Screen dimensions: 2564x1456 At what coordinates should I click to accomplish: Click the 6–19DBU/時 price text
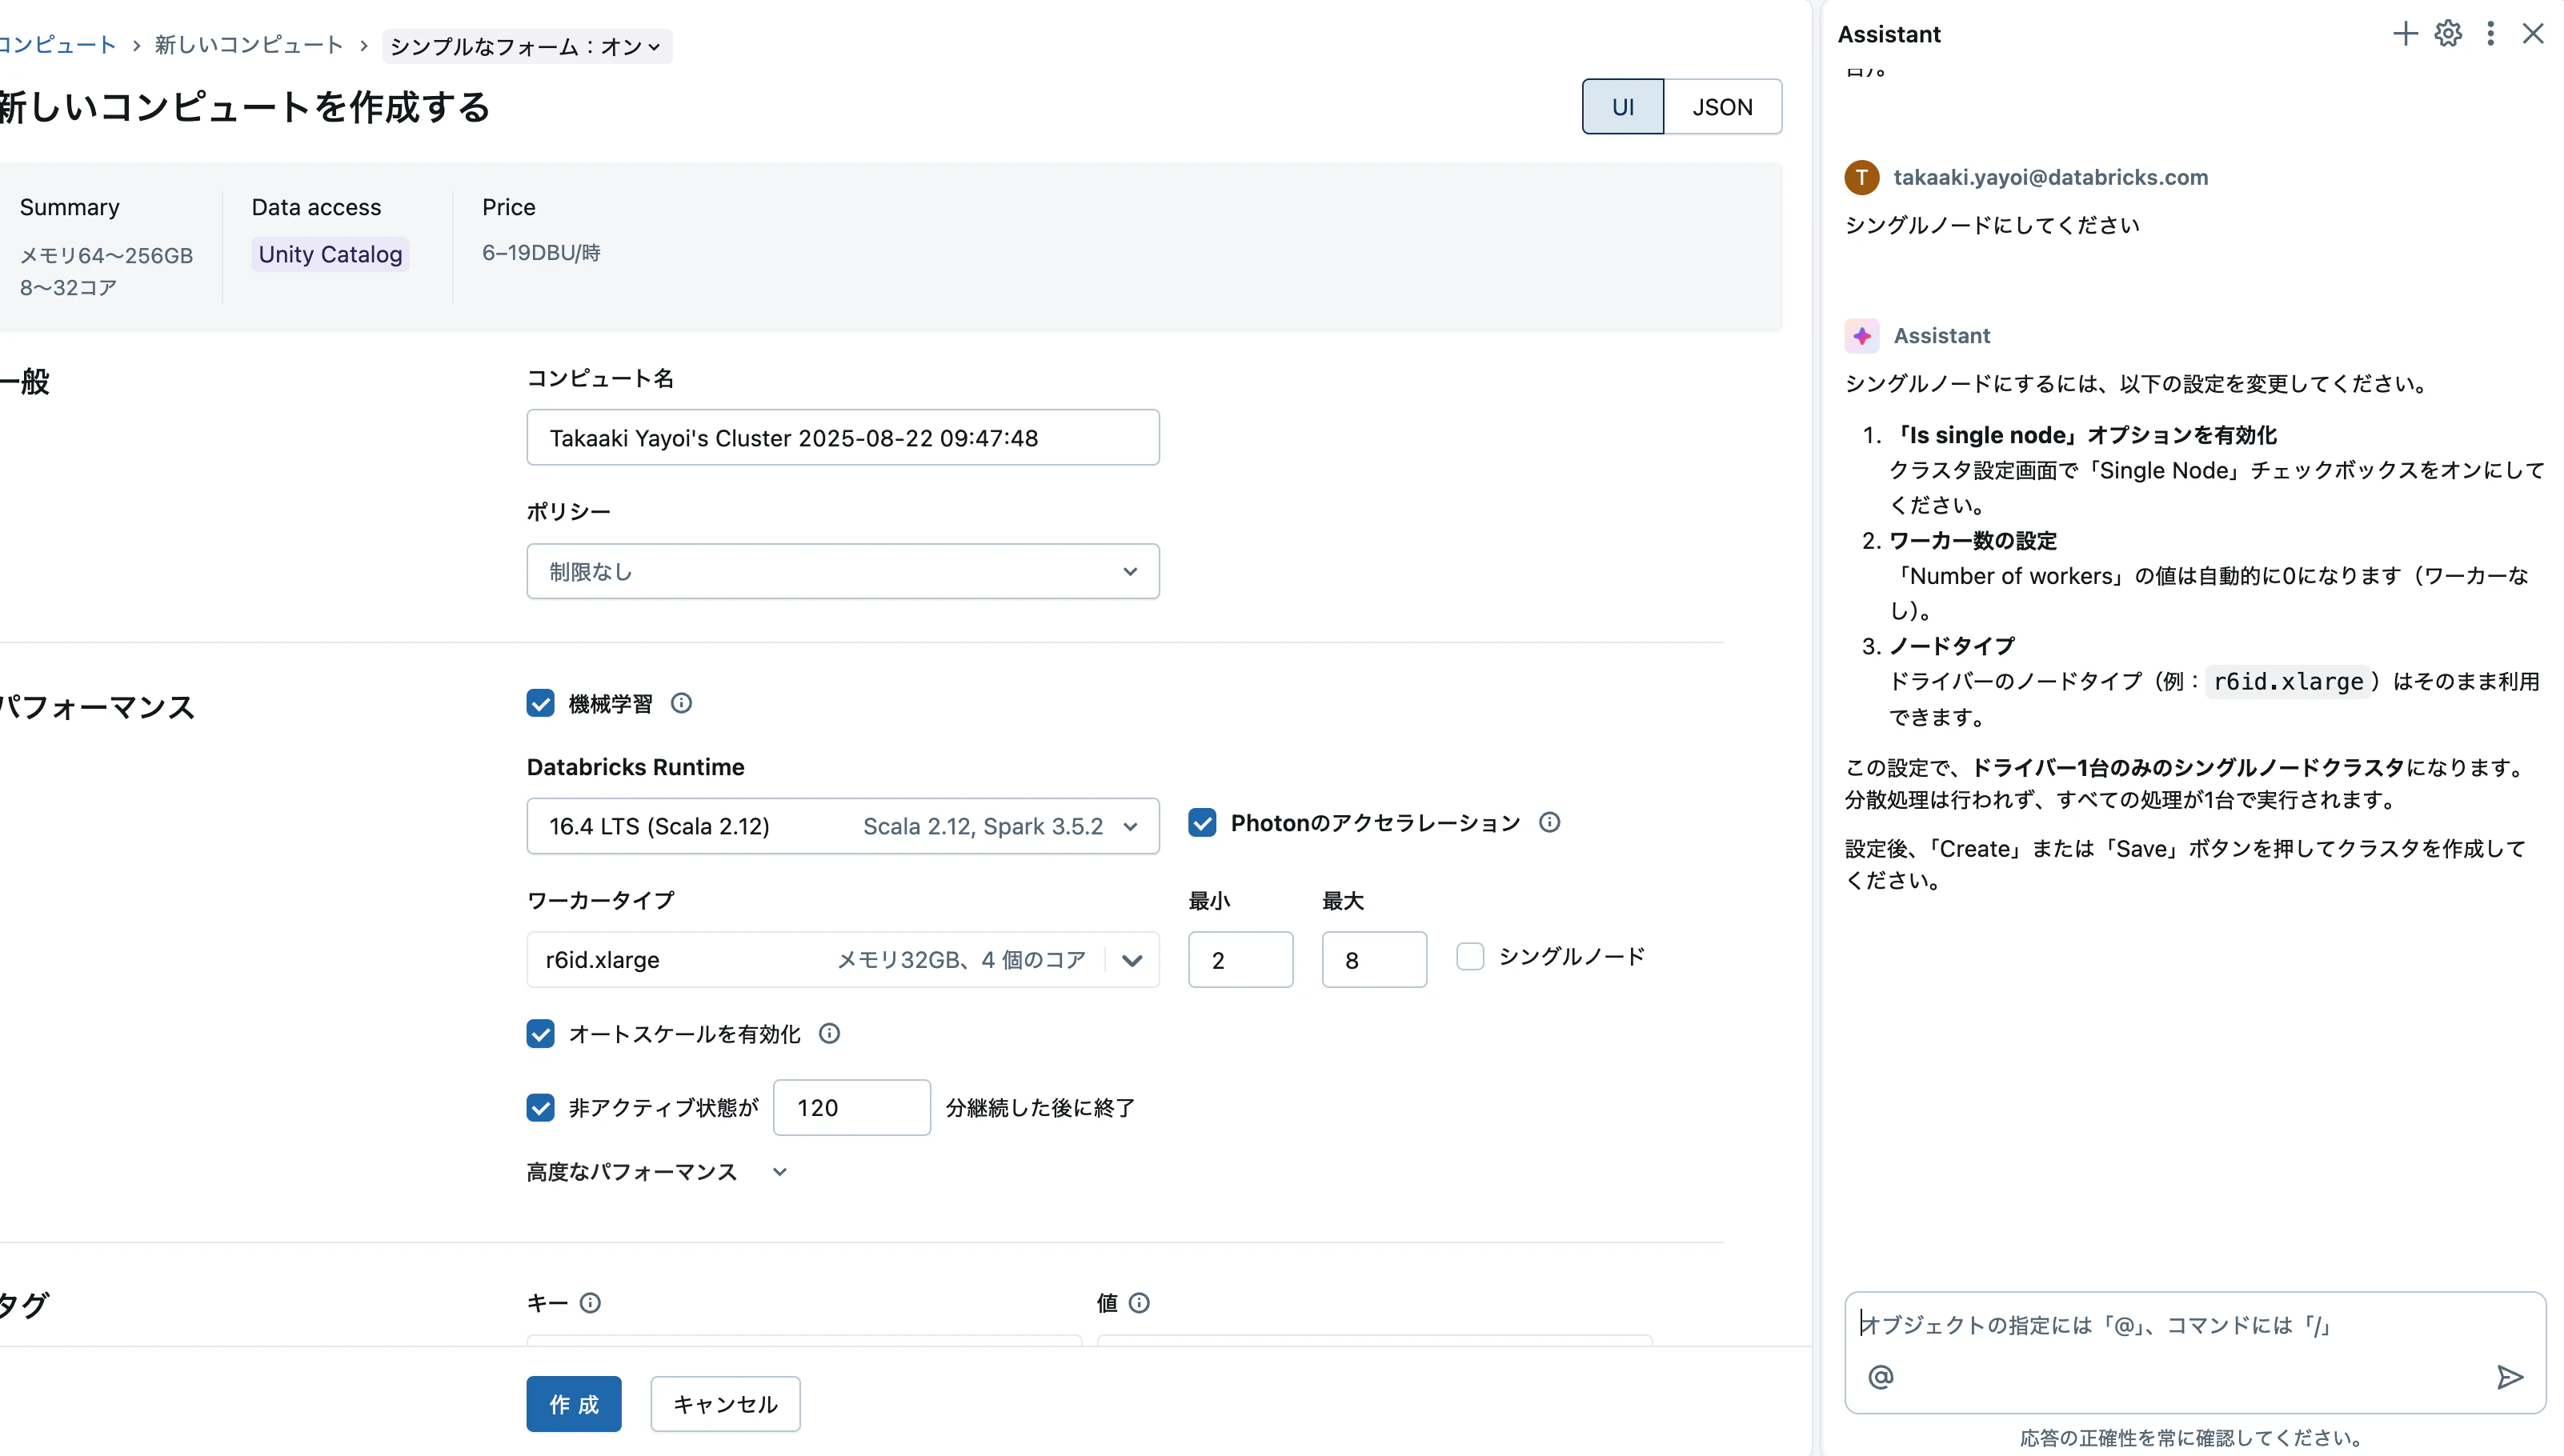pos(541,253)
